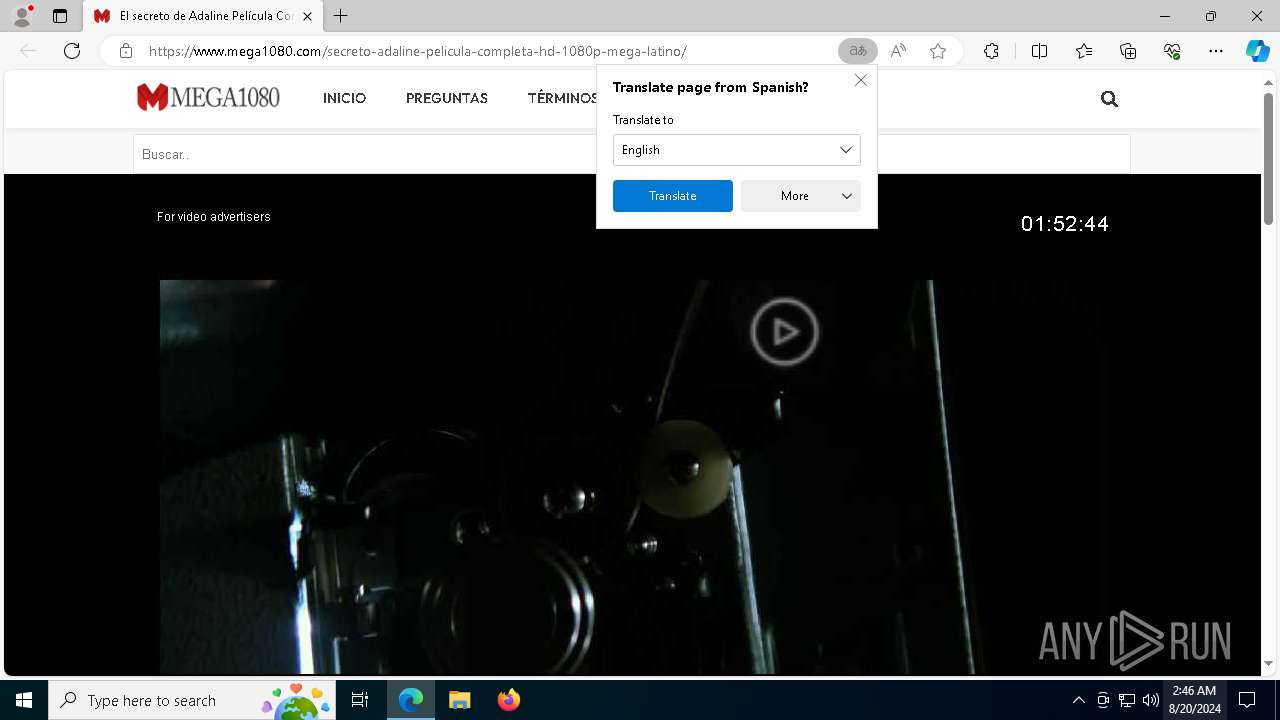Viewport: 1280px width, 720px height.
Task: Click the 01:52:44 video duration text
Action: (x=1065, y=224)
